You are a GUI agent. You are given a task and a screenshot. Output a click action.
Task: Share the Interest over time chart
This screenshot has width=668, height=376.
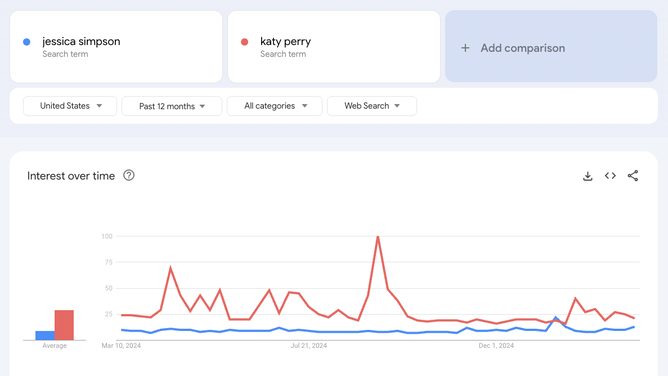[633, 175]
